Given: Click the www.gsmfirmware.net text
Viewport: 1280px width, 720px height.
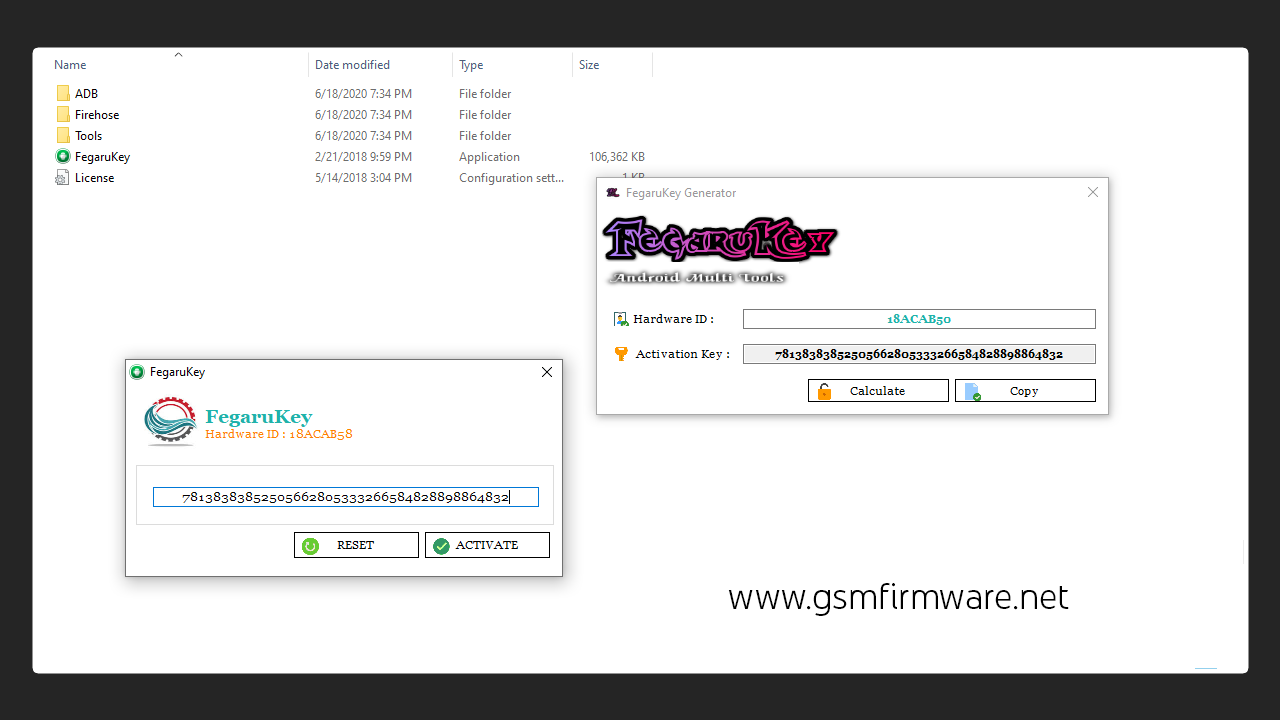Looking at the screenshot, I should tap(898, 597).
